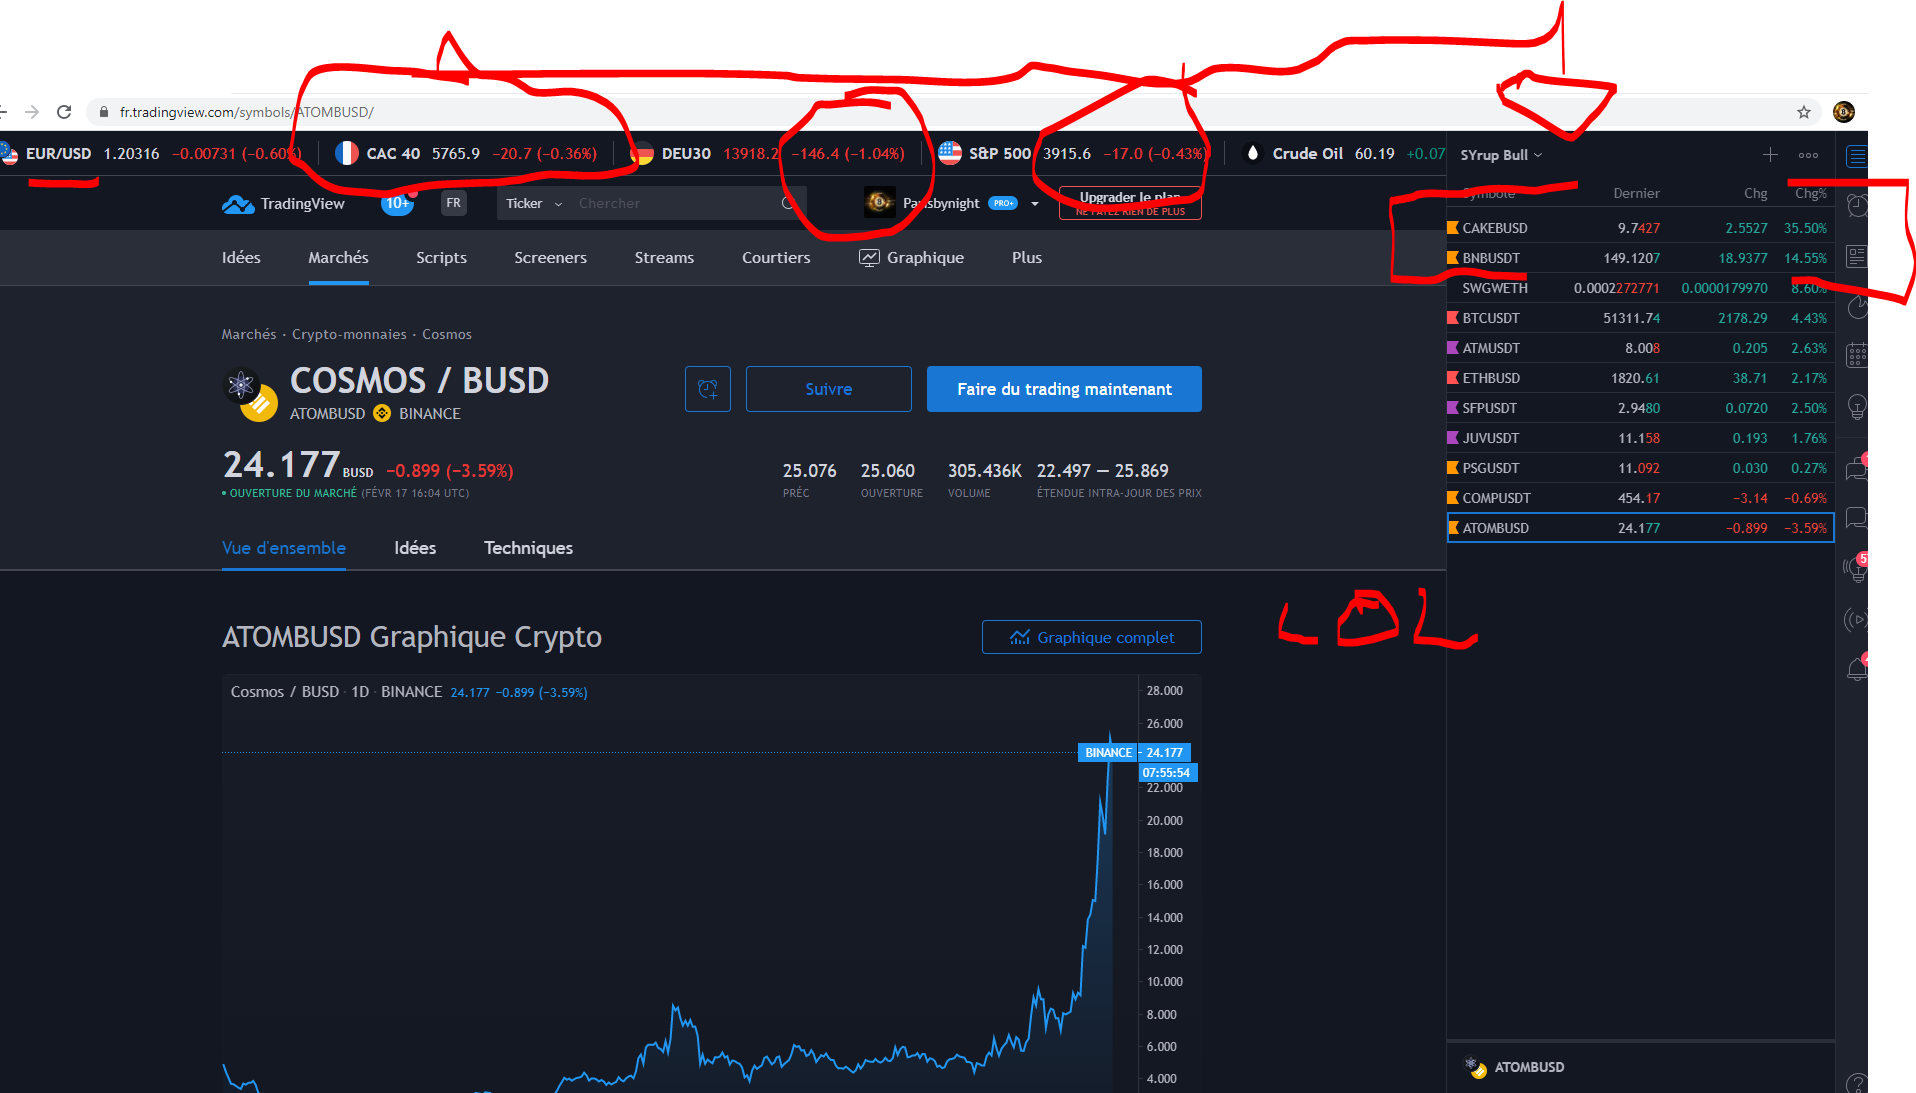Viewport: 1916px width, 1093px height.
Task: Open the Screeners top menu
Action: point(550,258)
